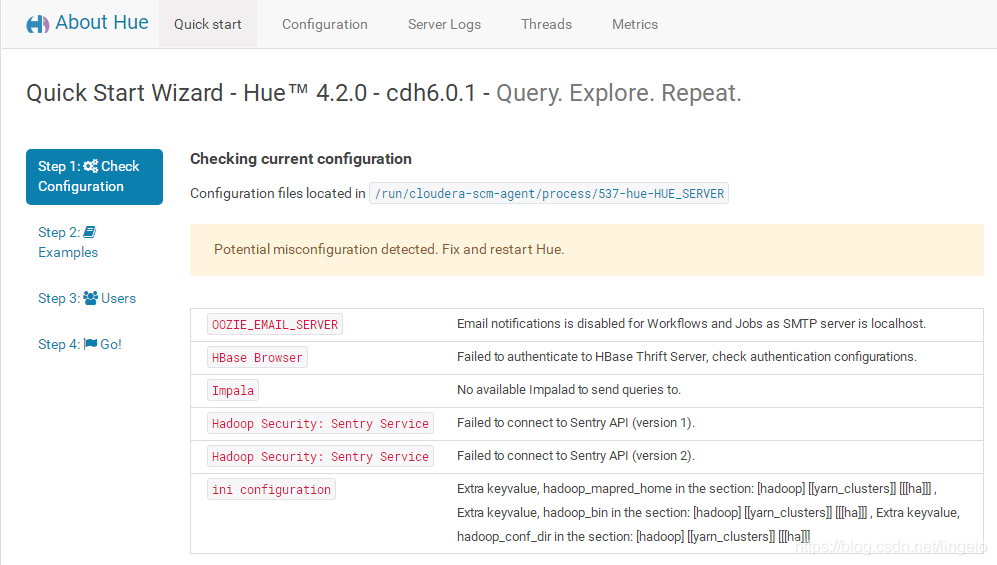Click the gears icon in Step 1
Image resolution: width=997 pixels, height=565 pixels.
(91, 167)
